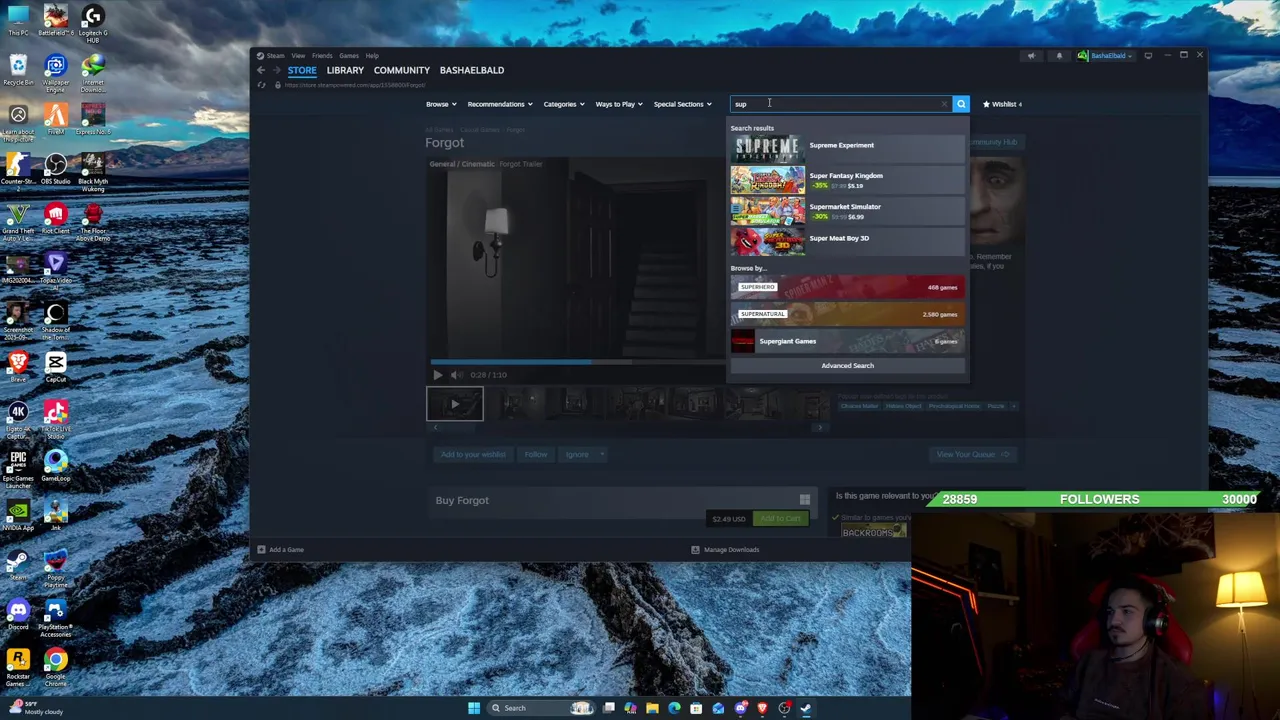
Task: Click the Follow button
Action: pos(536,454)
